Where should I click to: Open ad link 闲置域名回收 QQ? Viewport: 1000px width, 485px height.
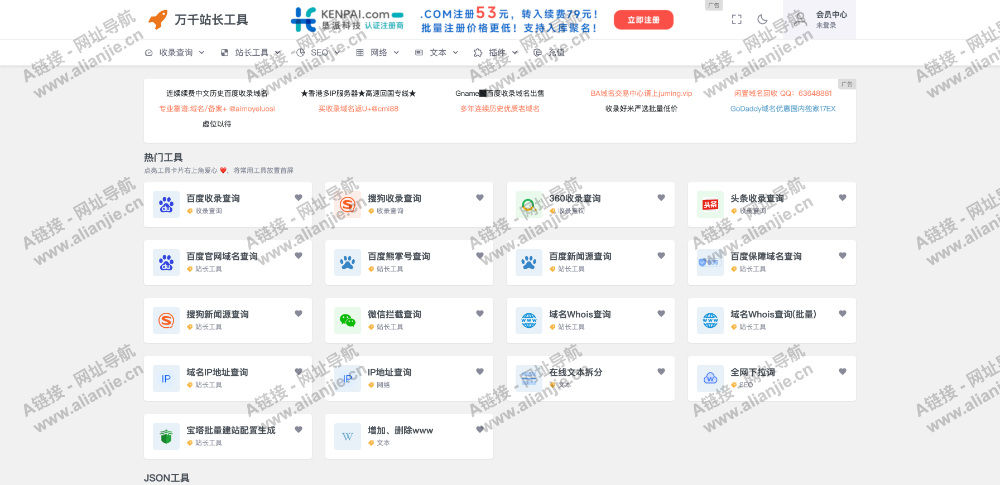(x=783, y=94)
